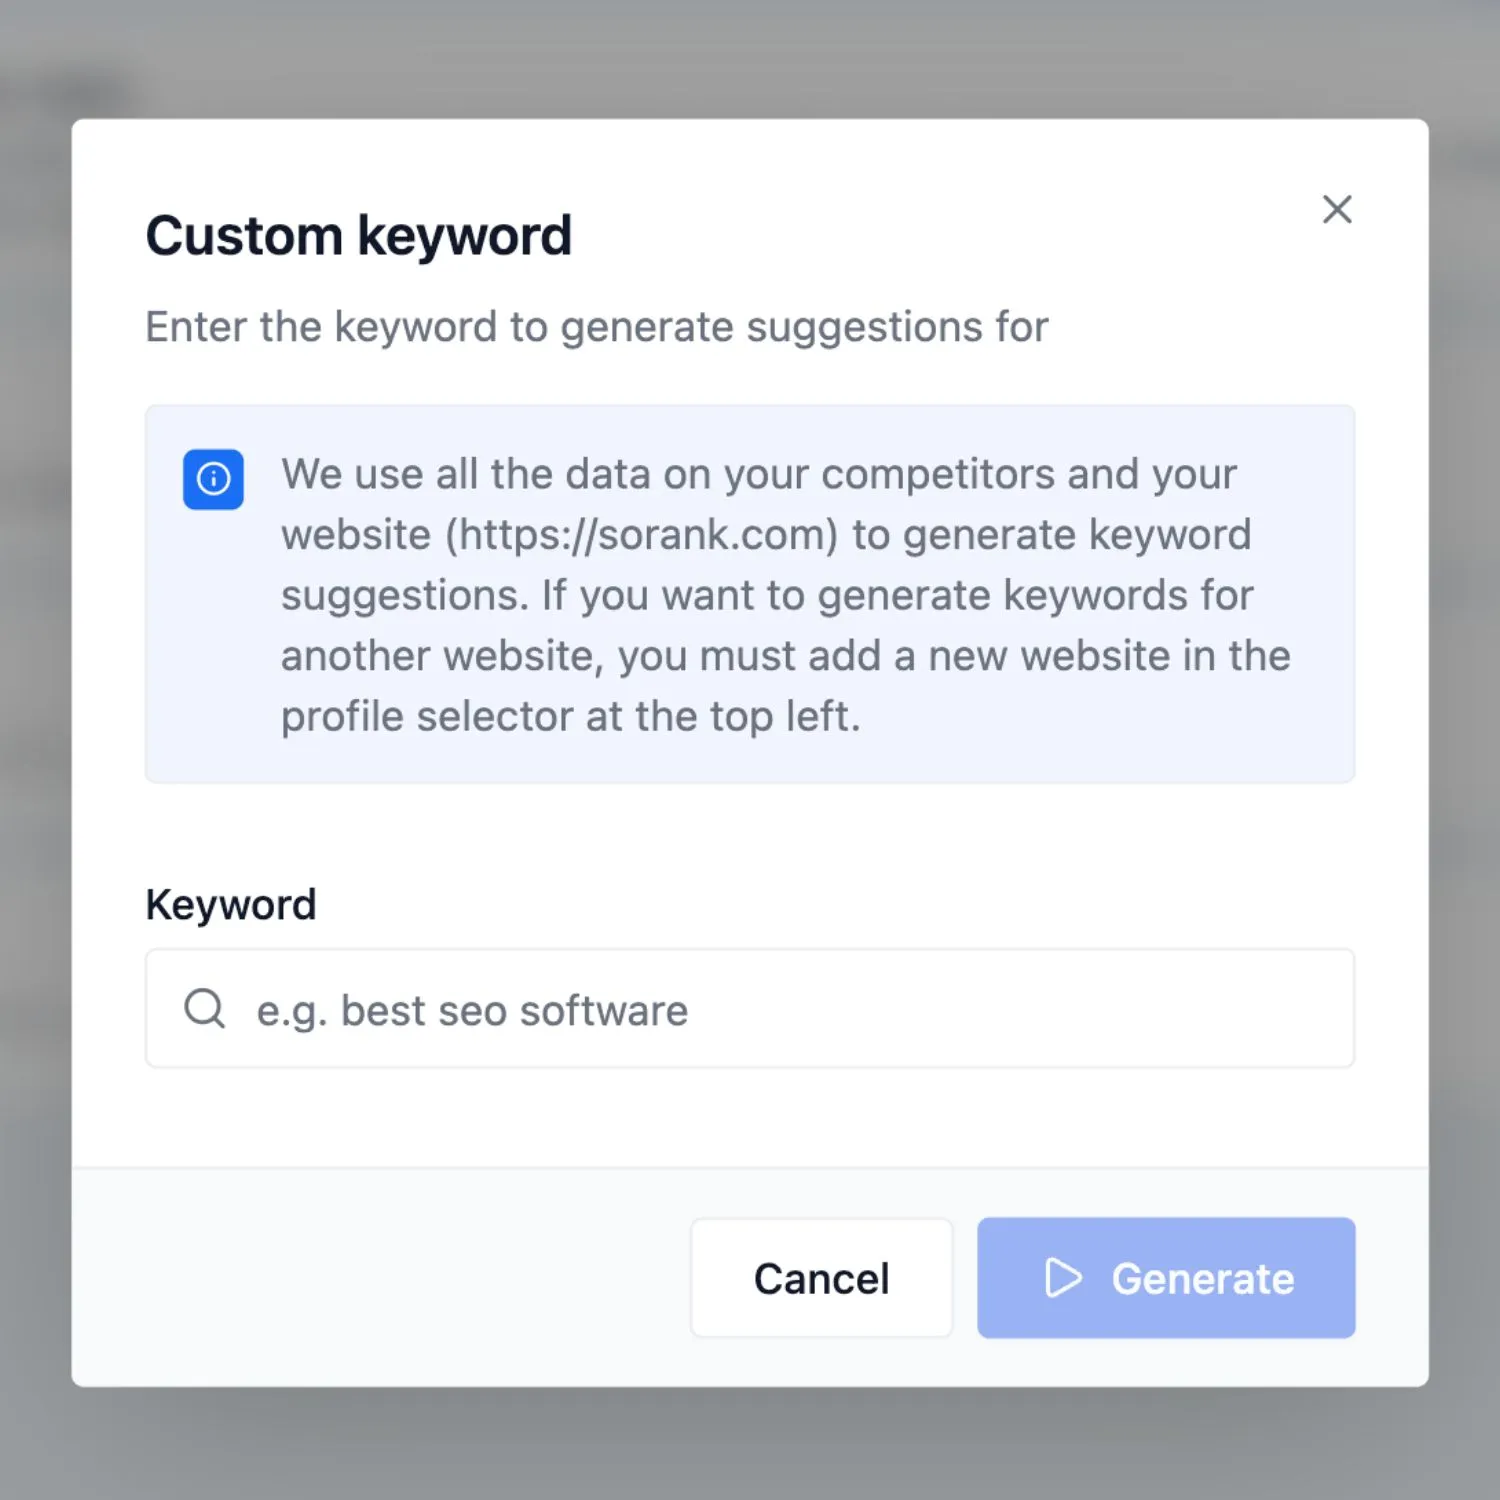Click the blue info icon in notice
1500x1500 pixels.
pos(213,479)
